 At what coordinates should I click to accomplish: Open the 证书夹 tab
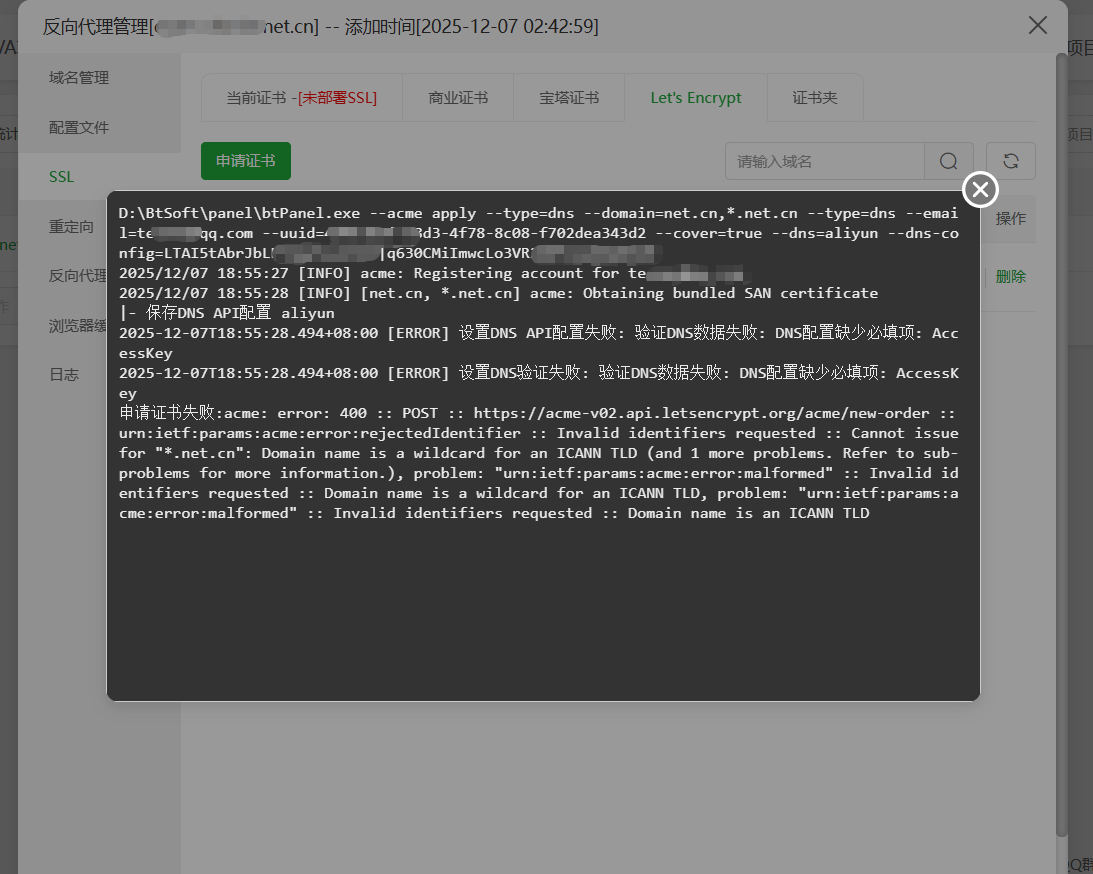[815, 98]
